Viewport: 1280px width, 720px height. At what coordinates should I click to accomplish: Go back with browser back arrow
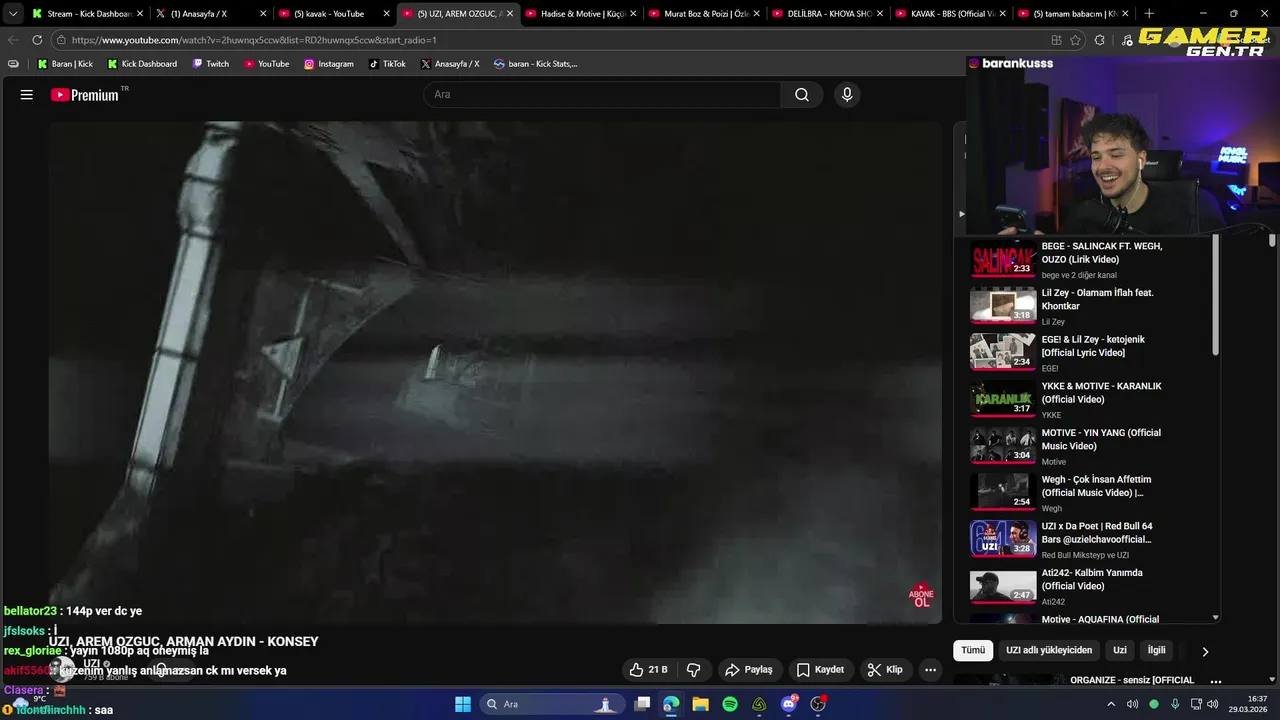(x=13, y=40)
